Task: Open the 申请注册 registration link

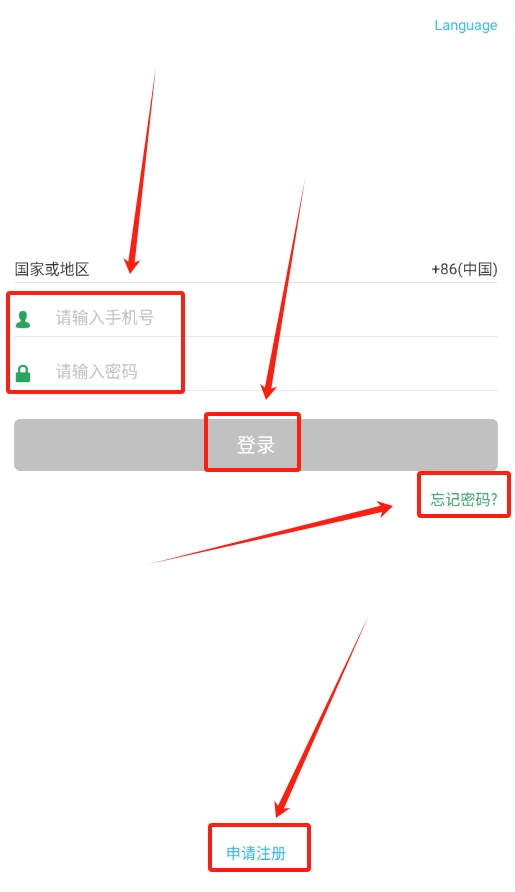Action: tap(256, 853)
